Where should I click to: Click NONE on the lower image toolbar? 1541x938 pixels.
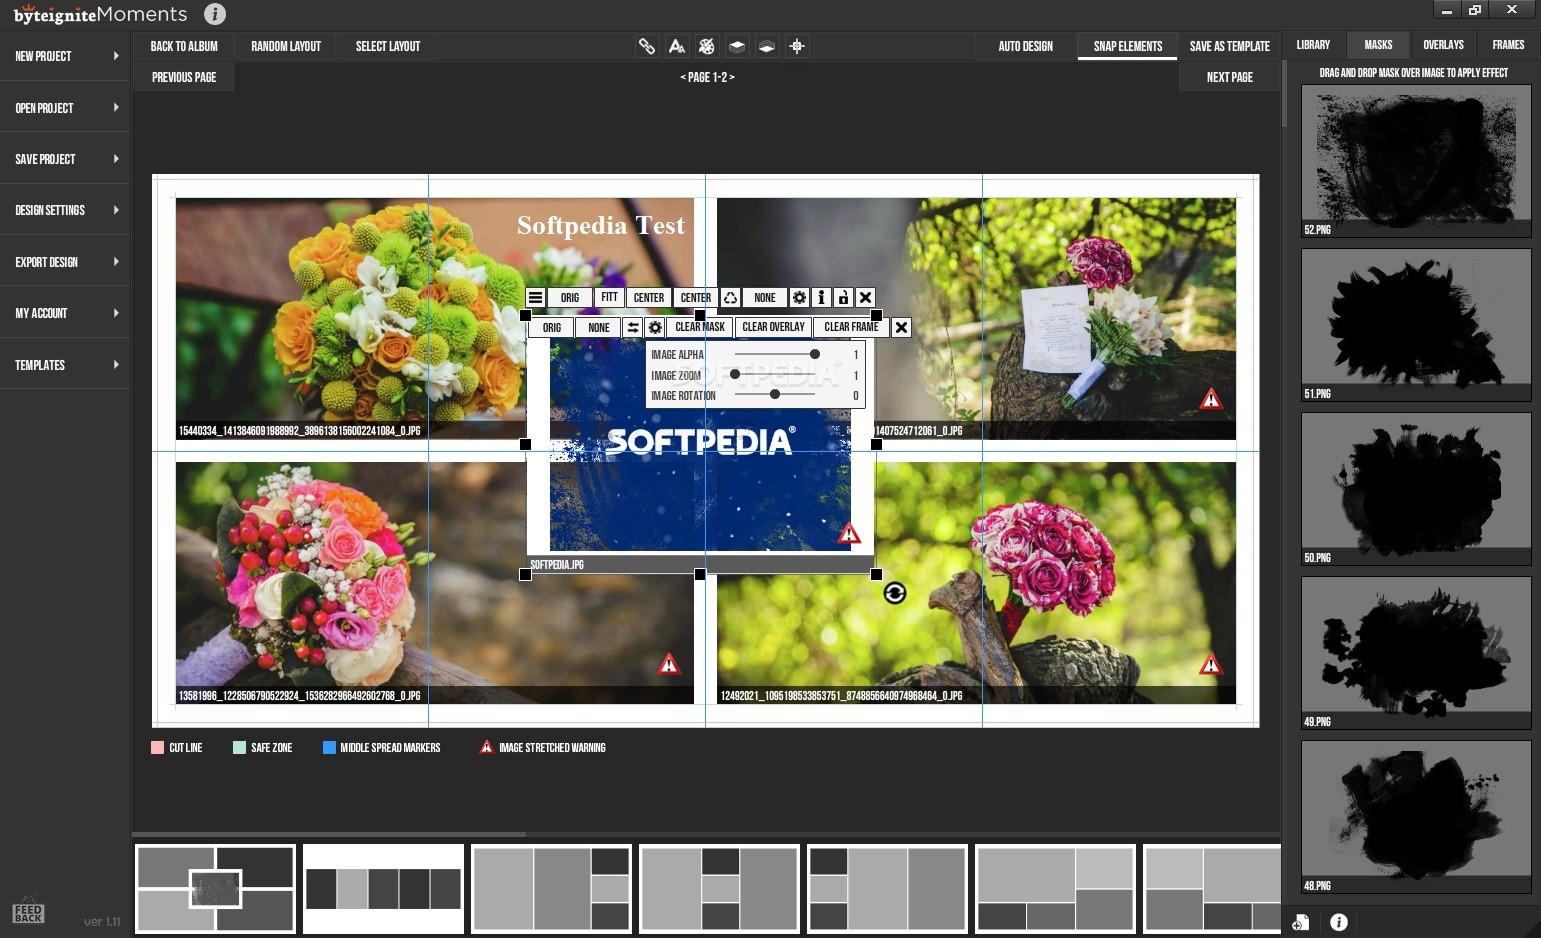(x=598, y=328)
